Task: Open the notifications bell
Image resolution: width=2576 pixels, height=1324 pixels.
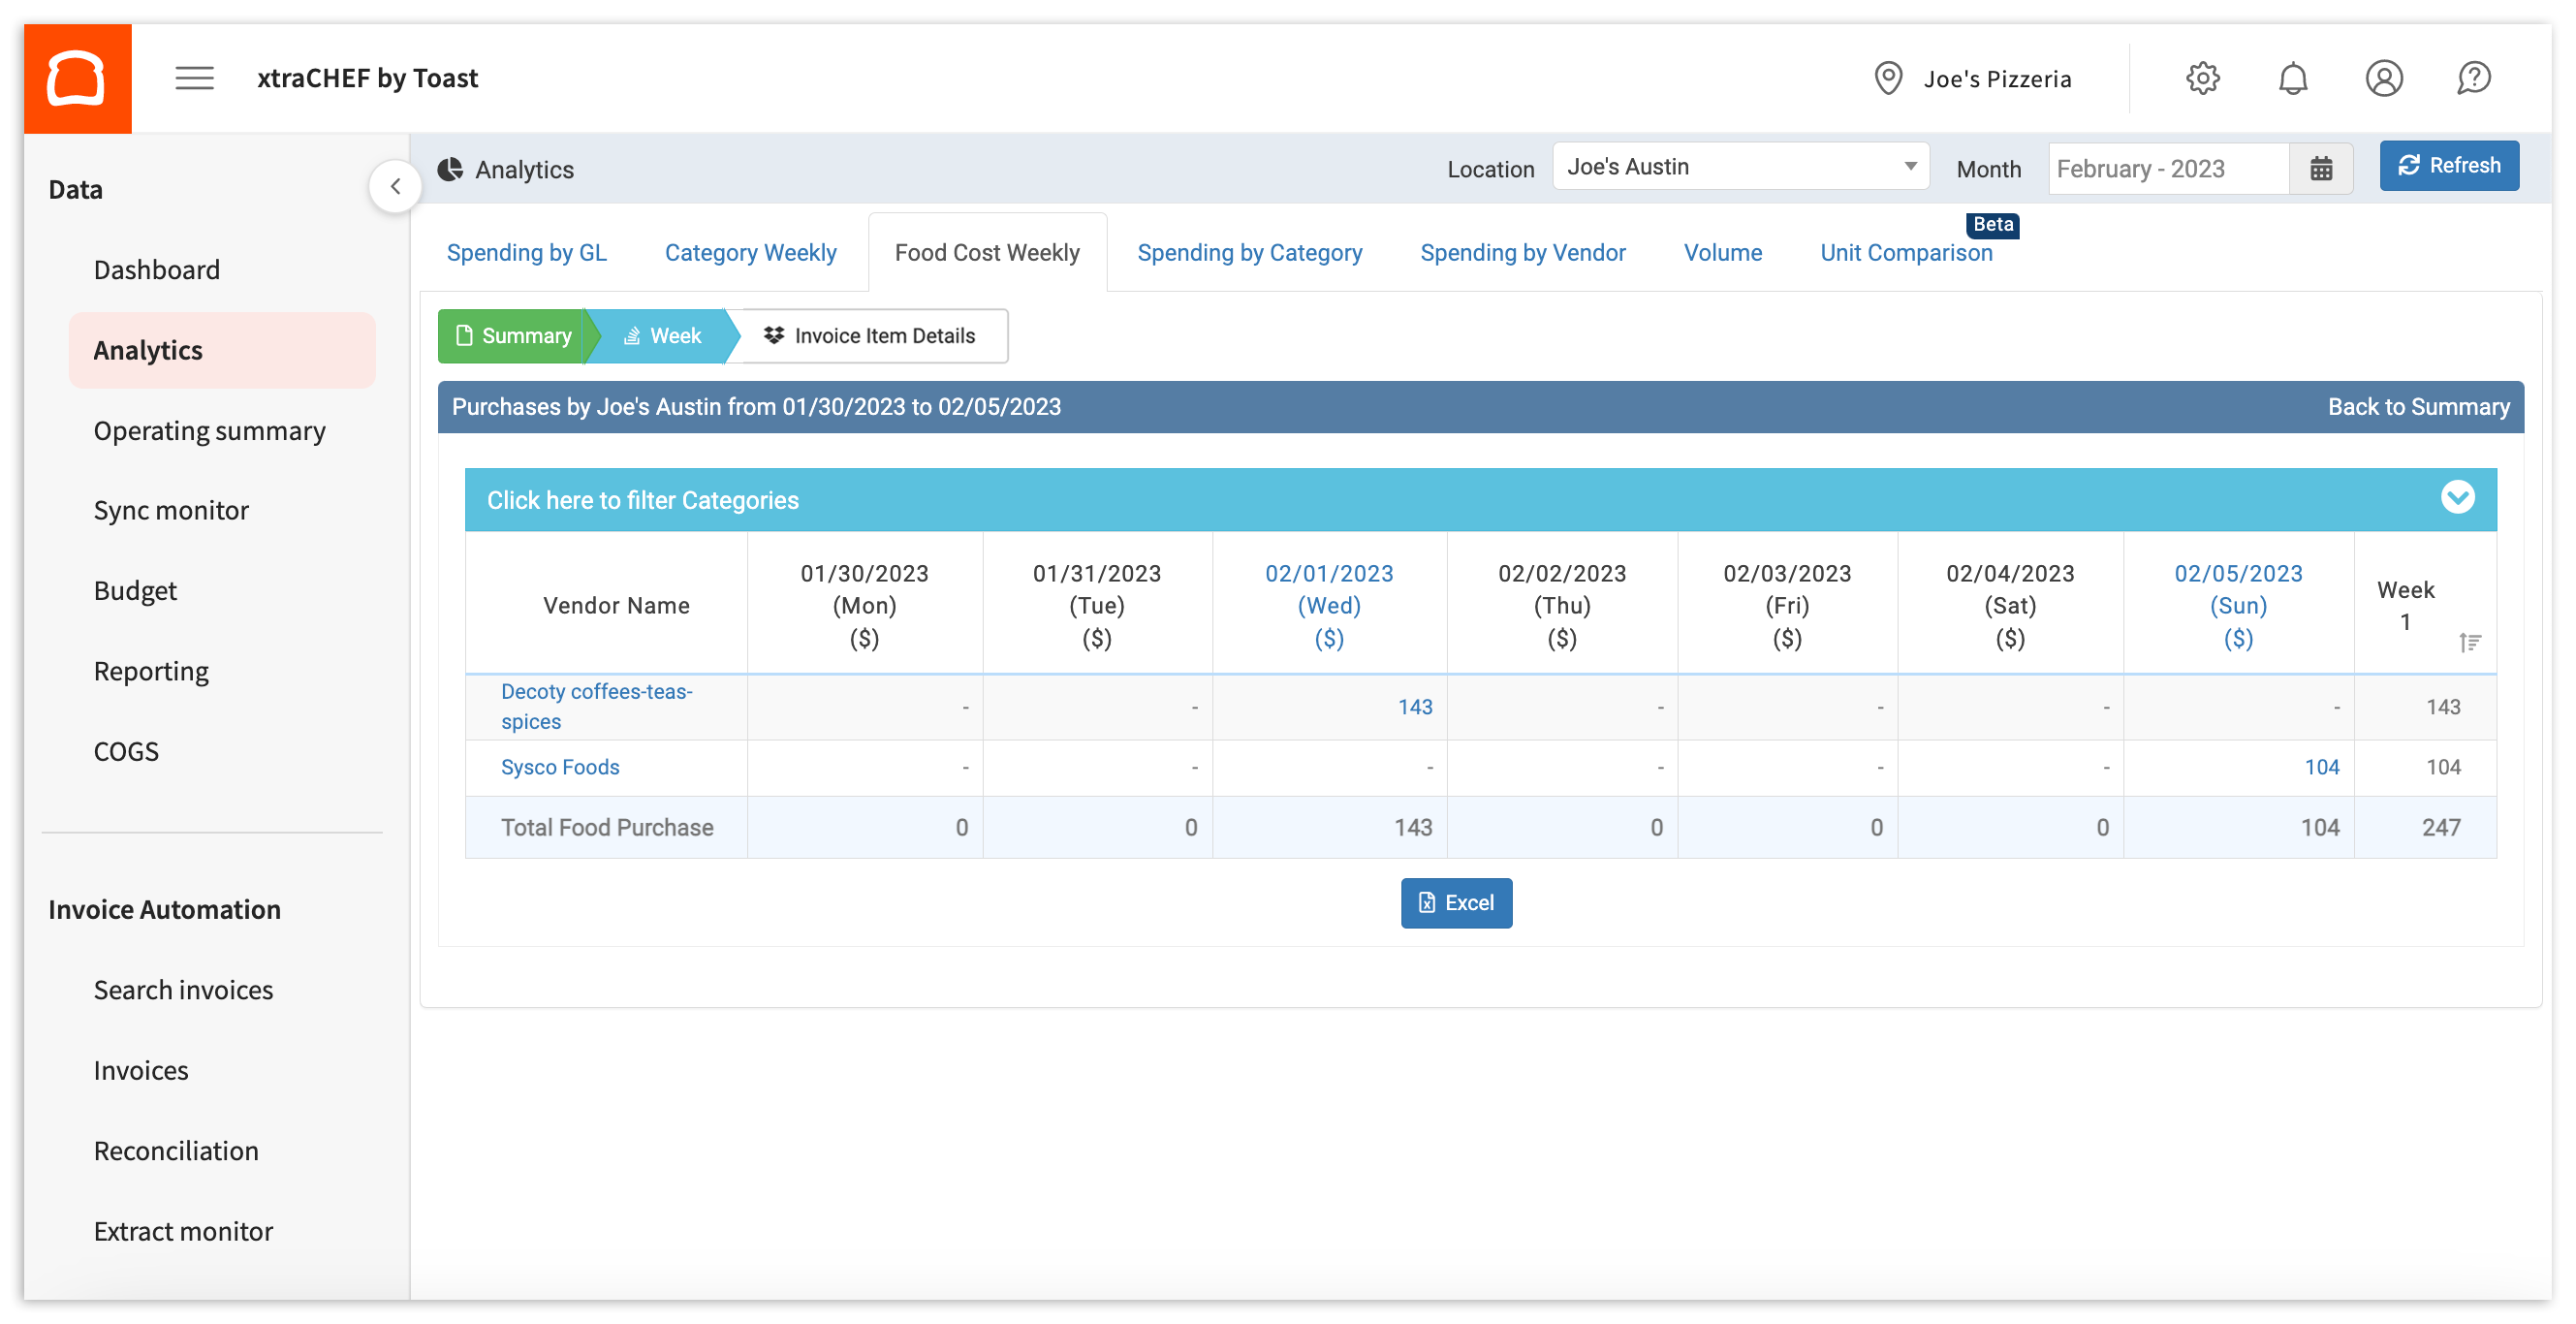Action: point(2292,78)
